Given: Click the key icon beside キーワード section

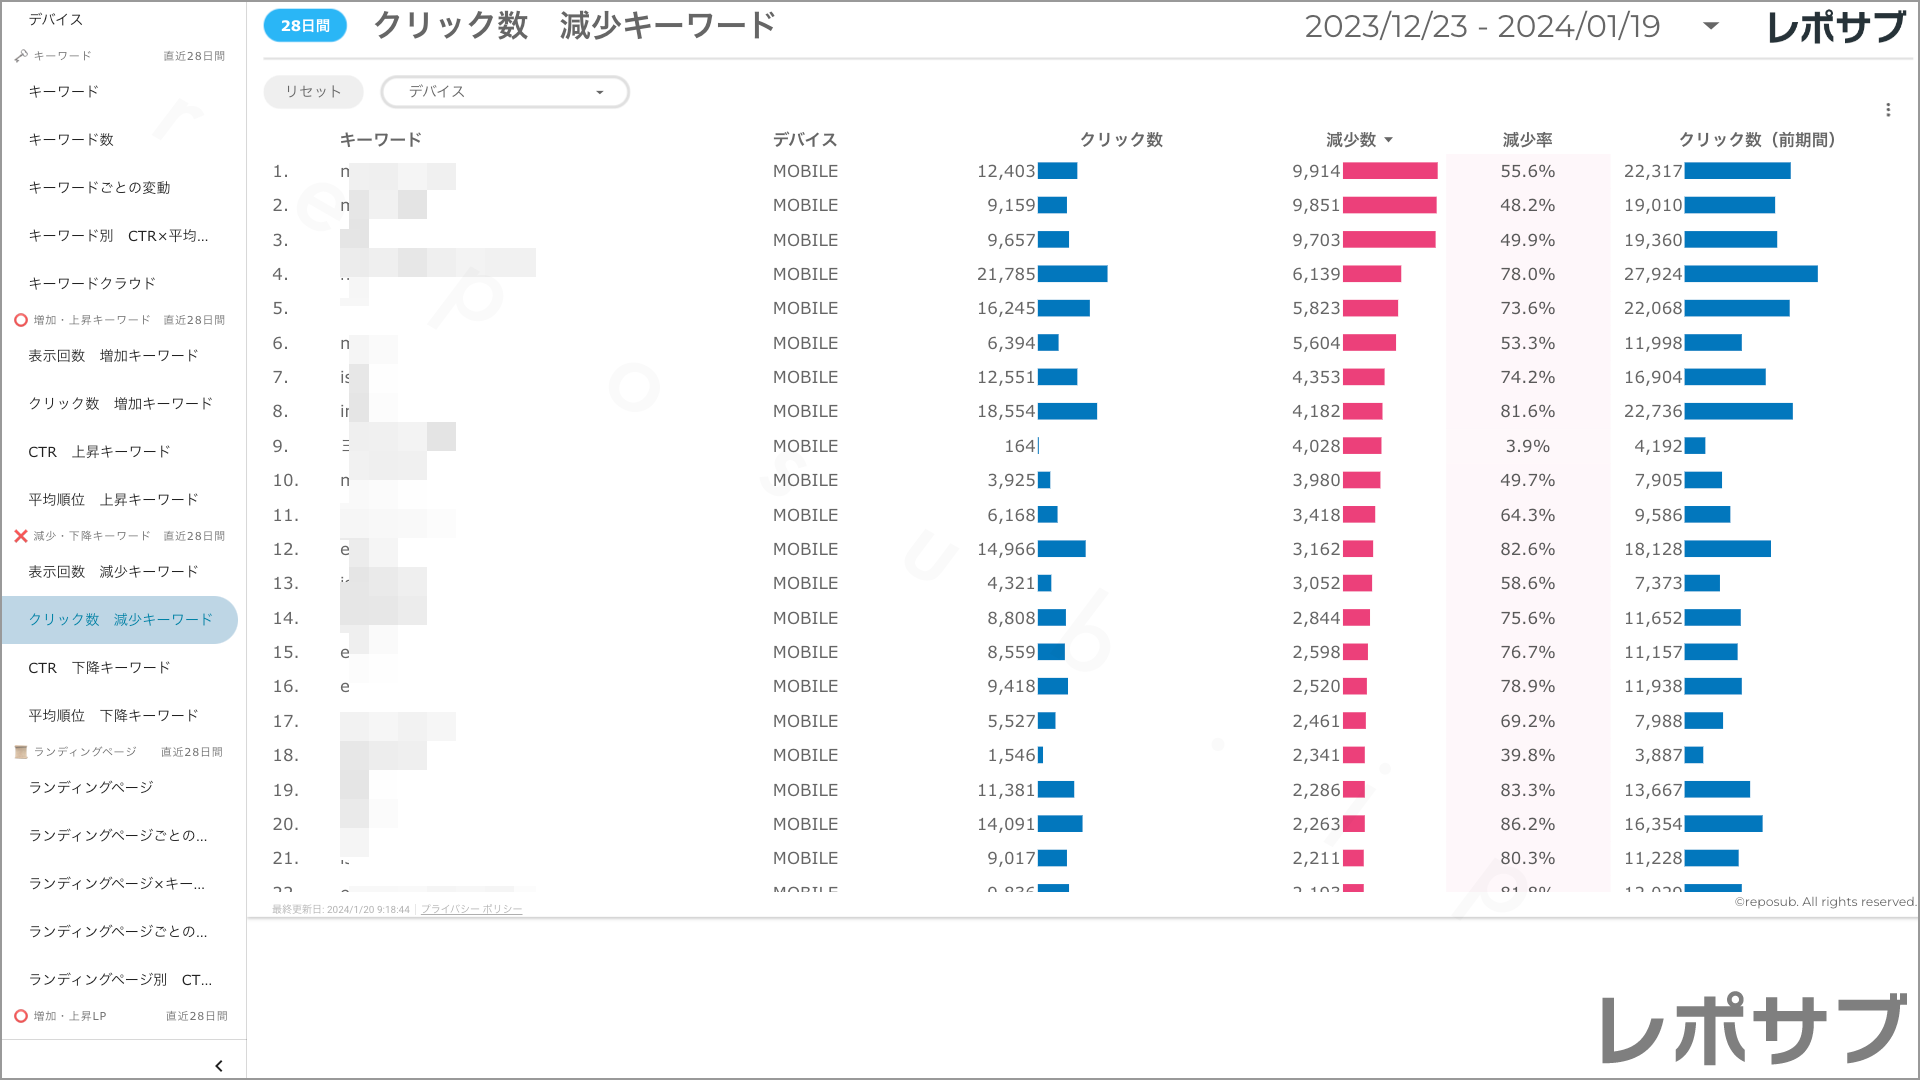Looking at the screenshot, I should tap(21, 56).
